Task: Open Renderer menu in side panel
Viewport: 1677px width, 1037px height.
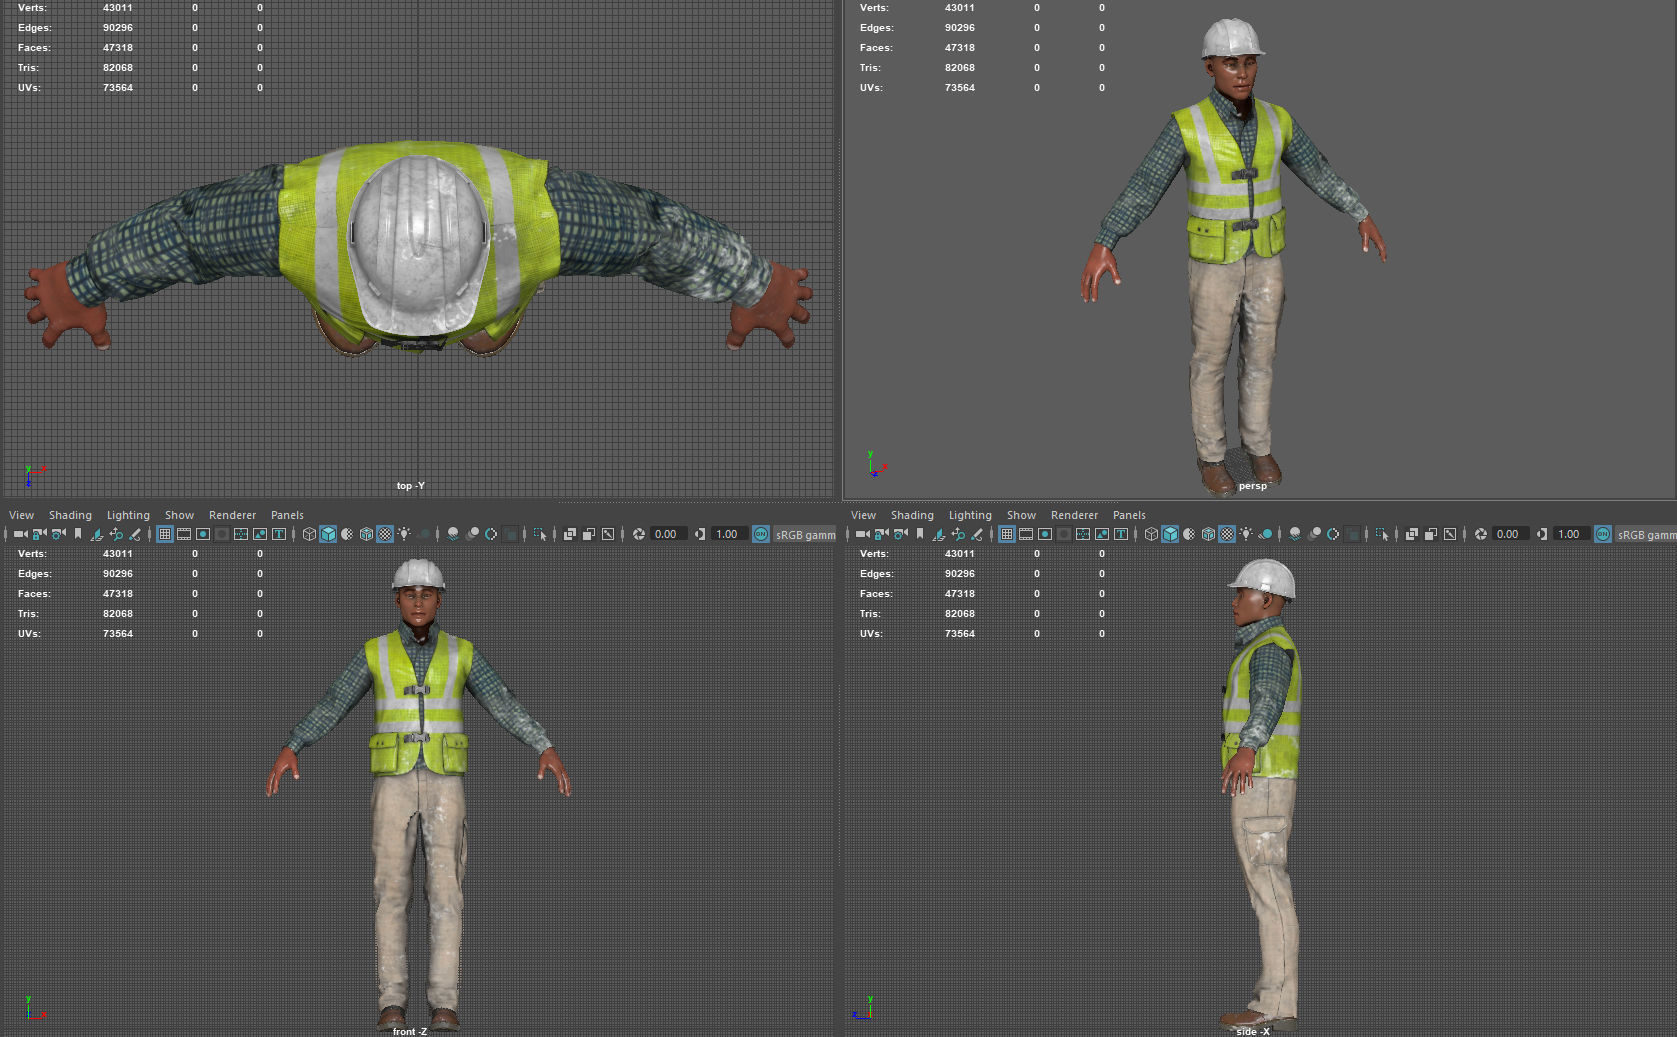Action: click(1074, 515)
